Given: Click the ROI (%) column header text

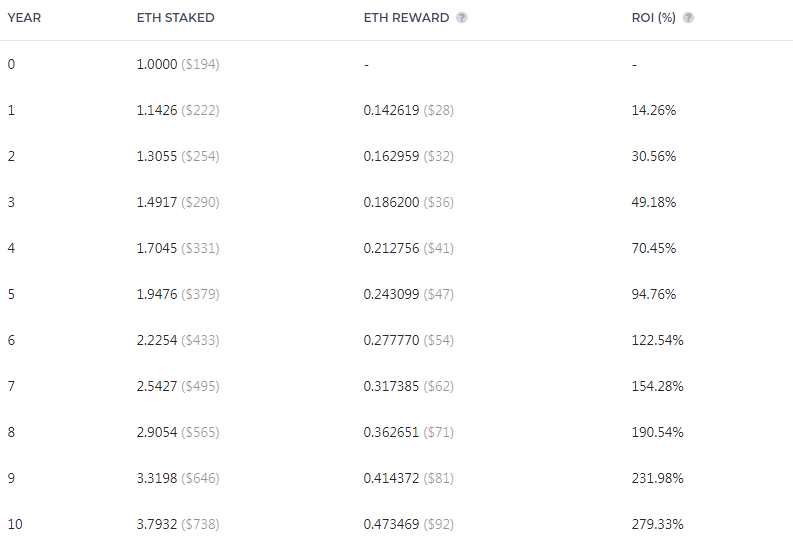Looking at the screenshot, I should coord(654,18).
